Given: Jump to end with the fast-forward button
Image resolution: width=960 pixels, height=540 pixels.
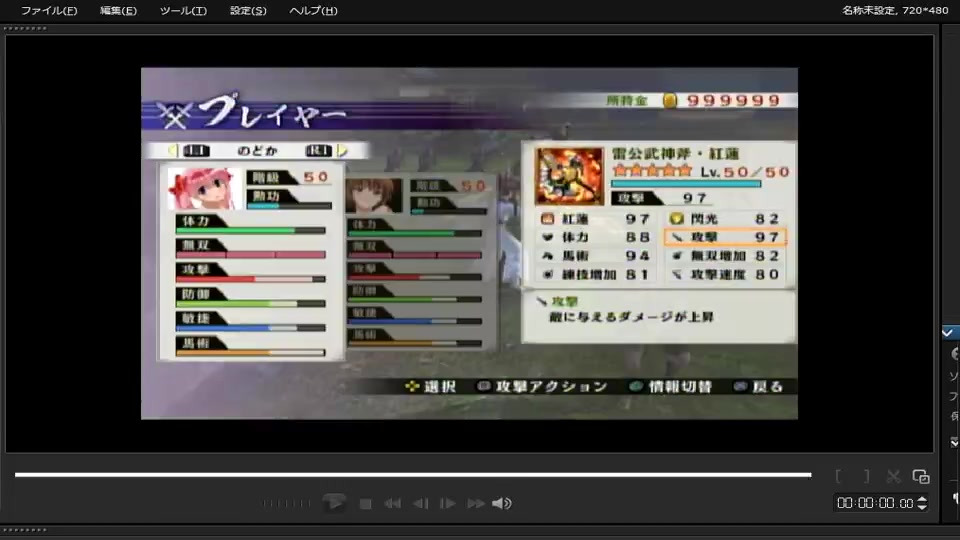Looking at the screenshot, I should click(476, 503).
